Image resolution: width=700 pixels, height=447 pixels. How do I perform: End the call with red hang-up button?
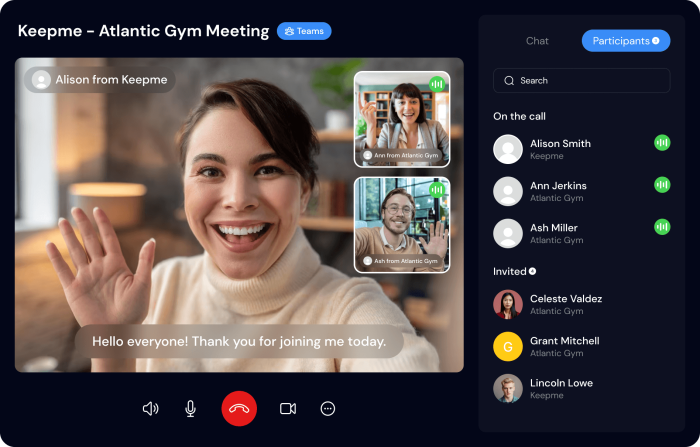239,409
